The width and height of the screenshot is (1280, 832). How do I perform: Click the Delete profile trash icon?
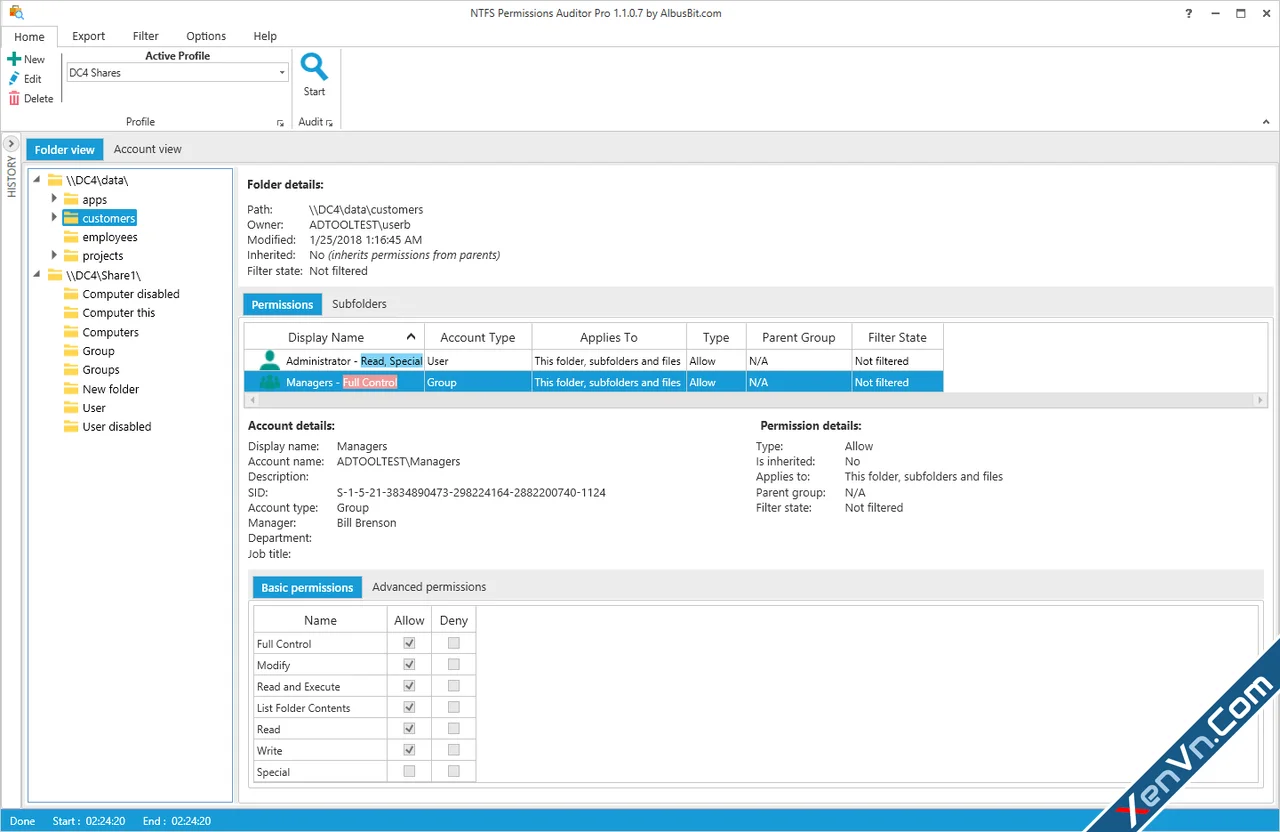tap(14, 98)
